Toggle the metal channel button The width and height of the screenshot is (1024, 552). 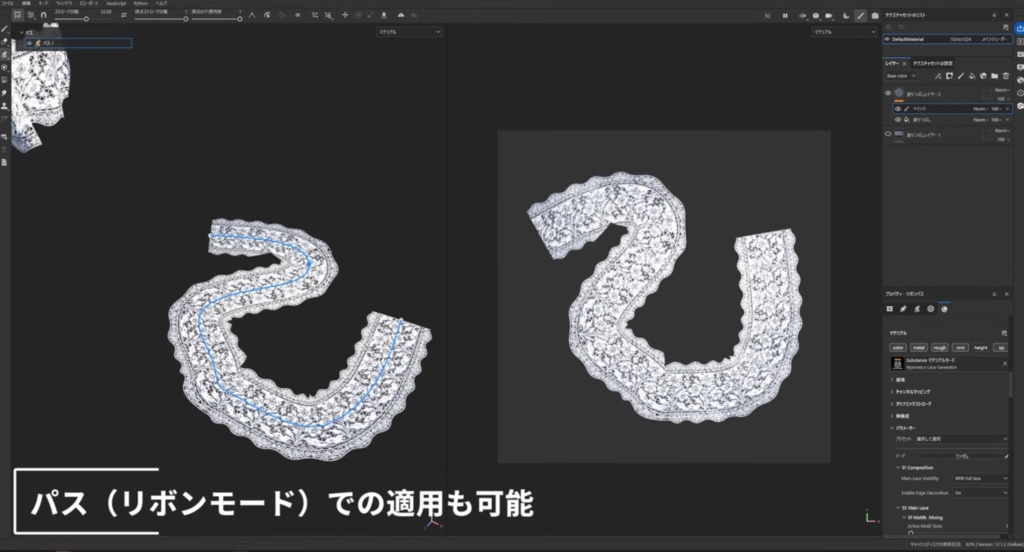(919, 348)
